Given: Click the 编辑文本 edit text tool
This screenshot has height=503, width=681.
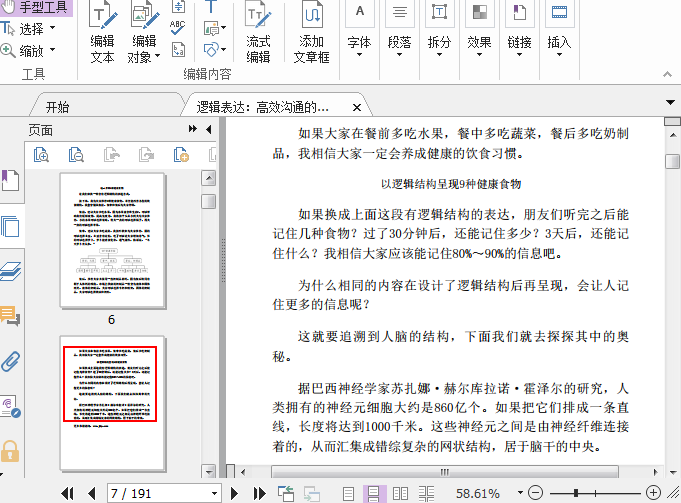Looking at the screenshot, I should [x=102, y=33].
